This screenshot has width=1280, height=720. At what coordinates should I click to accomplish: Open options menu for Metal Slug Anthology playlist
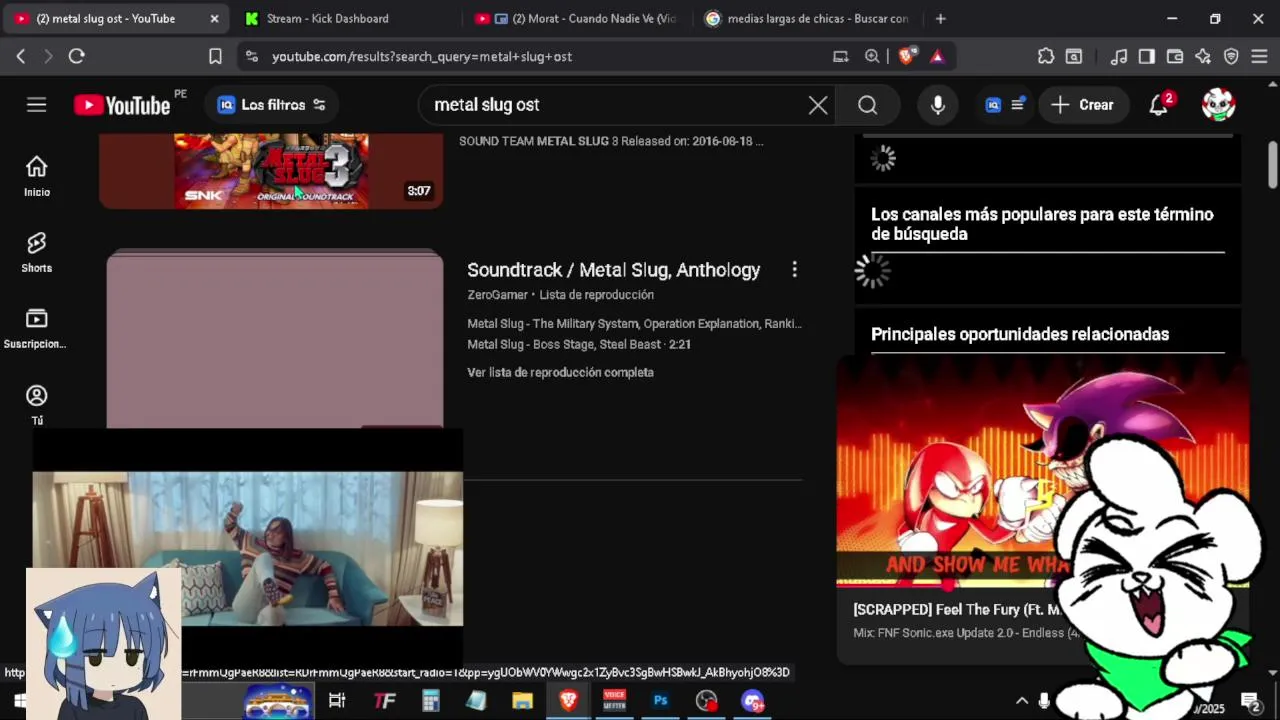click(x=794, y=270)
